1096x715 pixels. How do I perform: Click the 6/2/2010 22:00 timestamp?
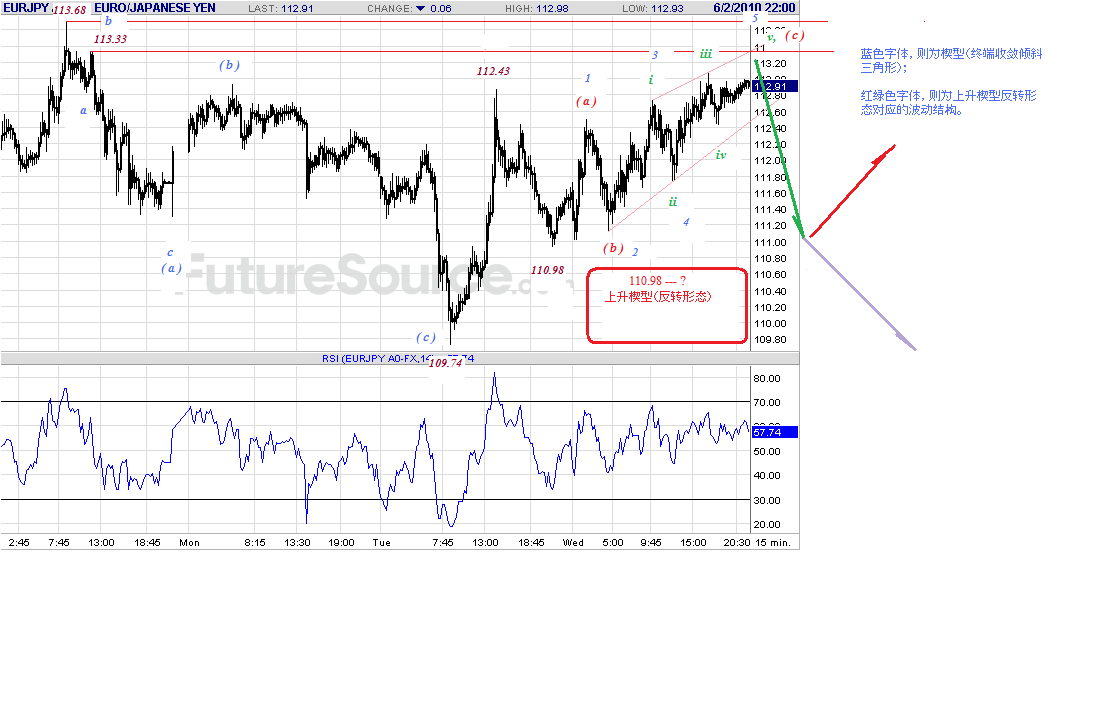coord(754,8)
